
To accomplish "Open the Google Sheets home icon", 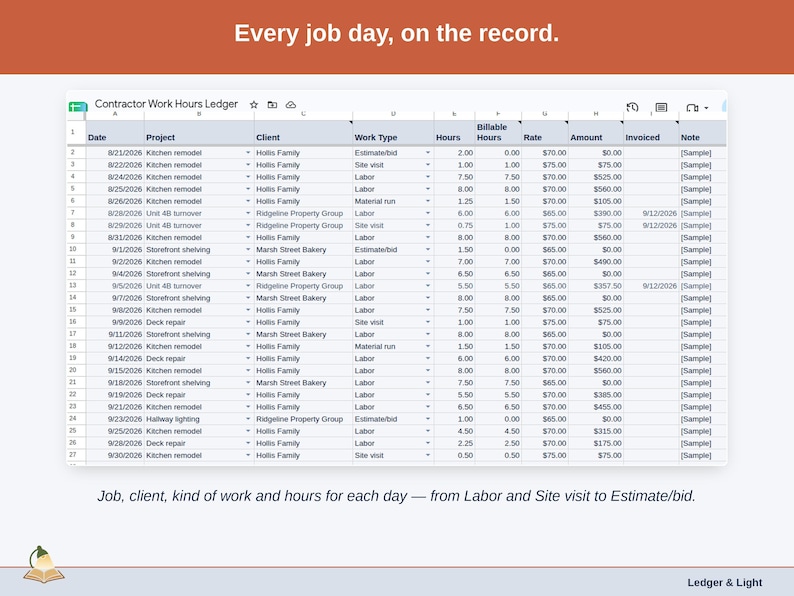I will click(77, 106).
